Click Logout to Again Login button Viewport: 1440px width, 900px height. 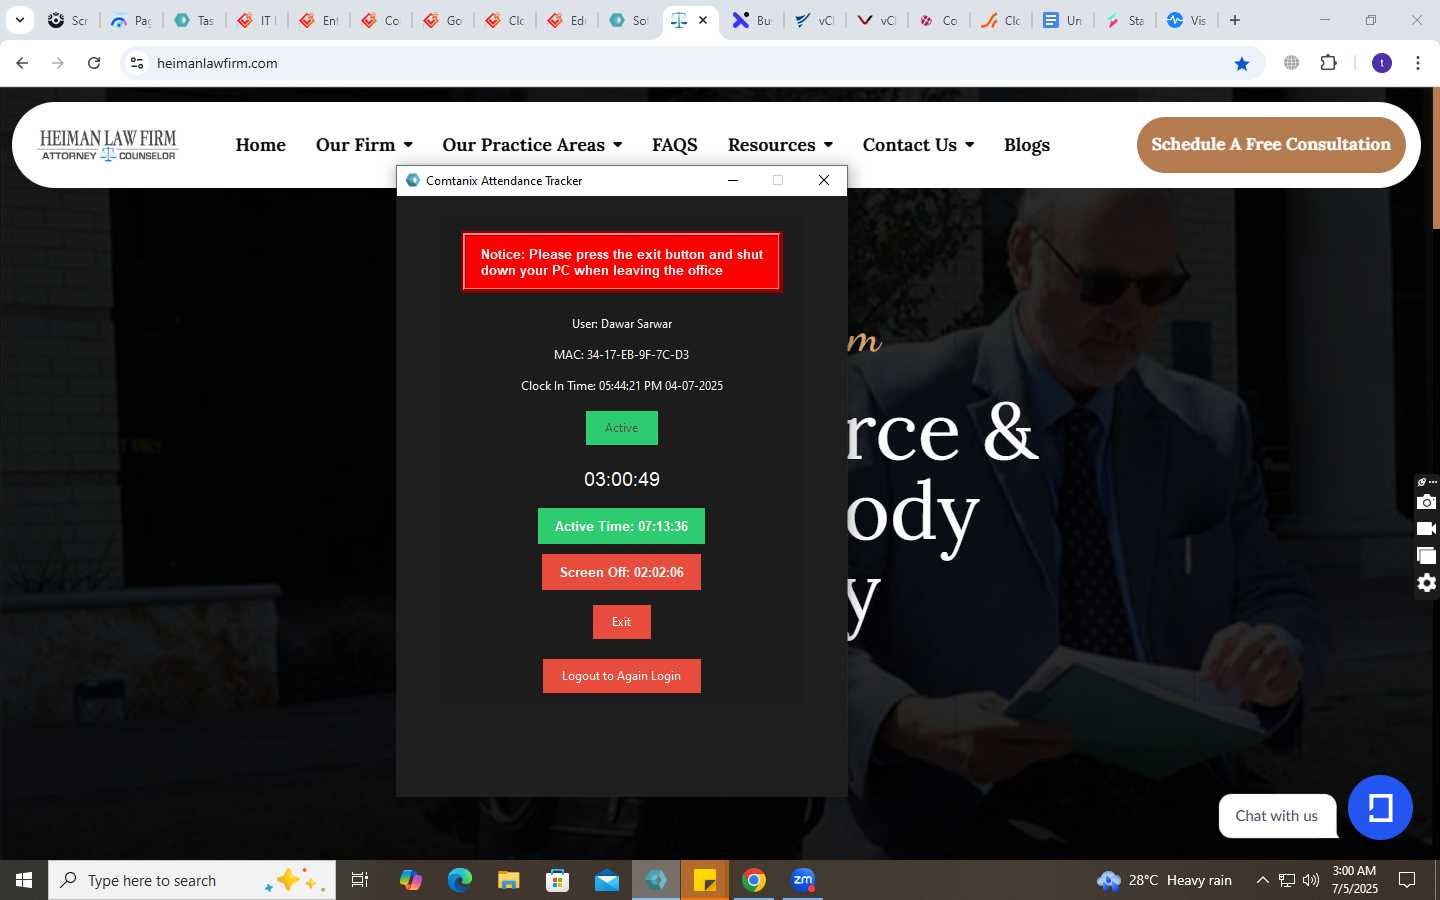pyautogui.click(x=621, y=676)
